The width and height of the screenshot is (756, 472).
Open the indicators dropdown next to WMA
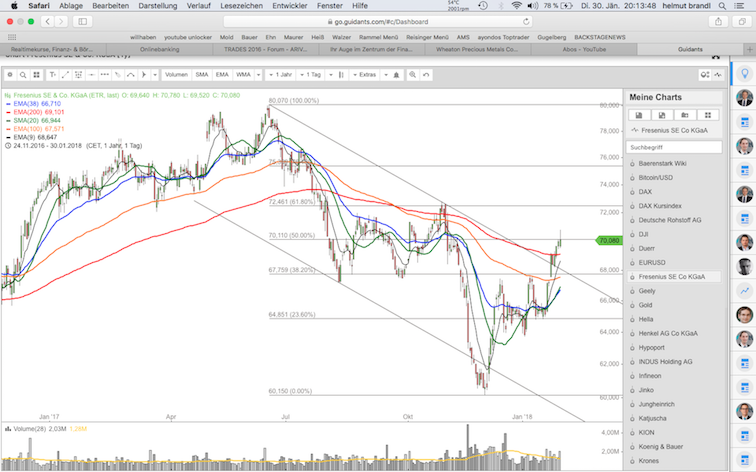coord(258,75)
